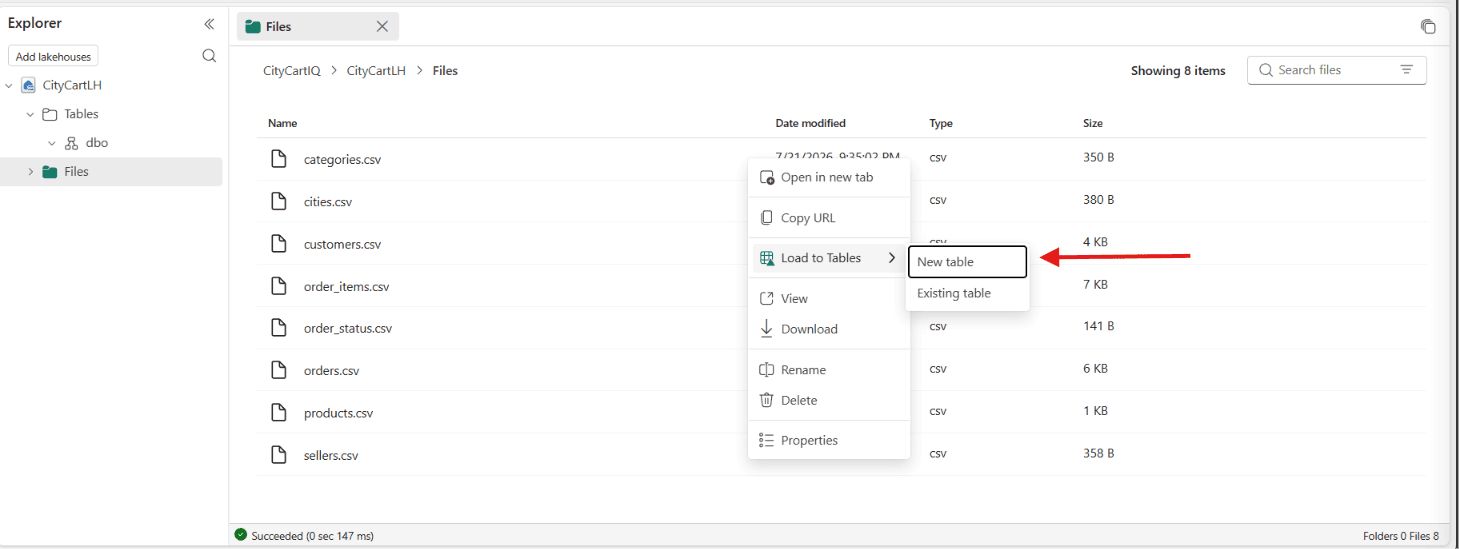Sort by the Type column header
The image size is (1459, 549).
tap(941, 123)
